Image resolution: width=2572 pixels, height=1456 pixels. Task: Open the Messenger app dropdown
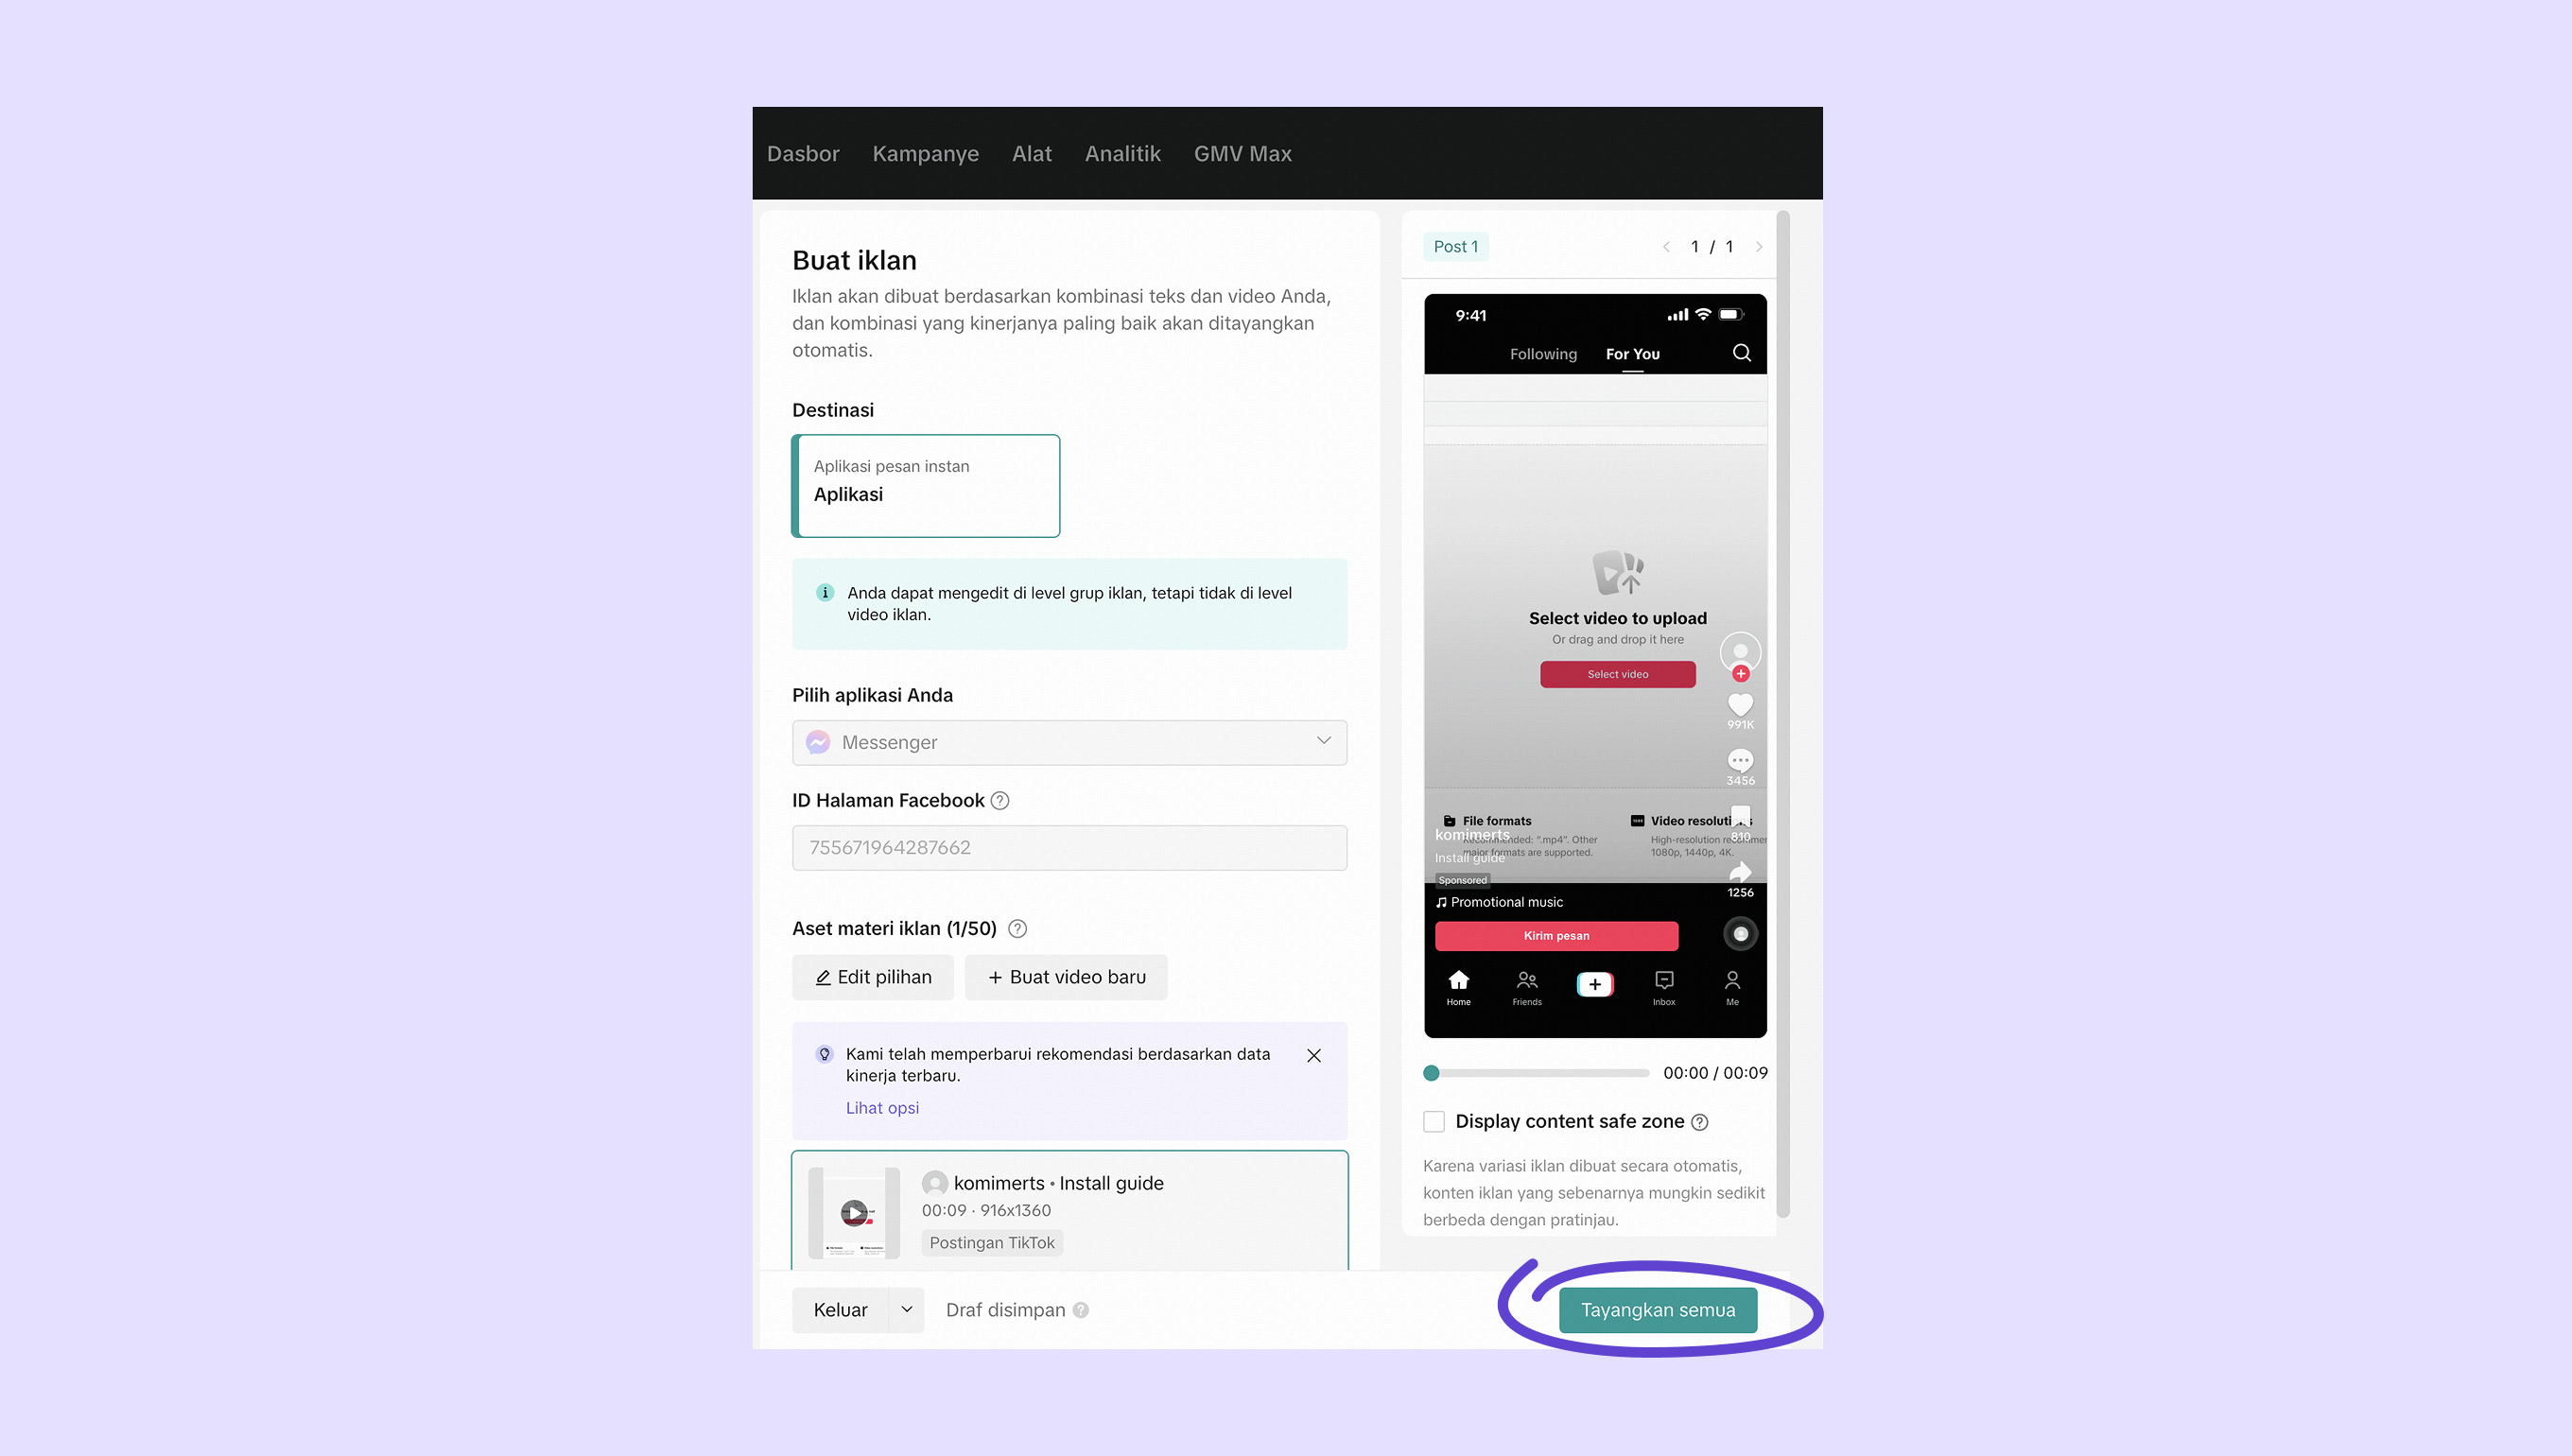tap(1069, 742)
